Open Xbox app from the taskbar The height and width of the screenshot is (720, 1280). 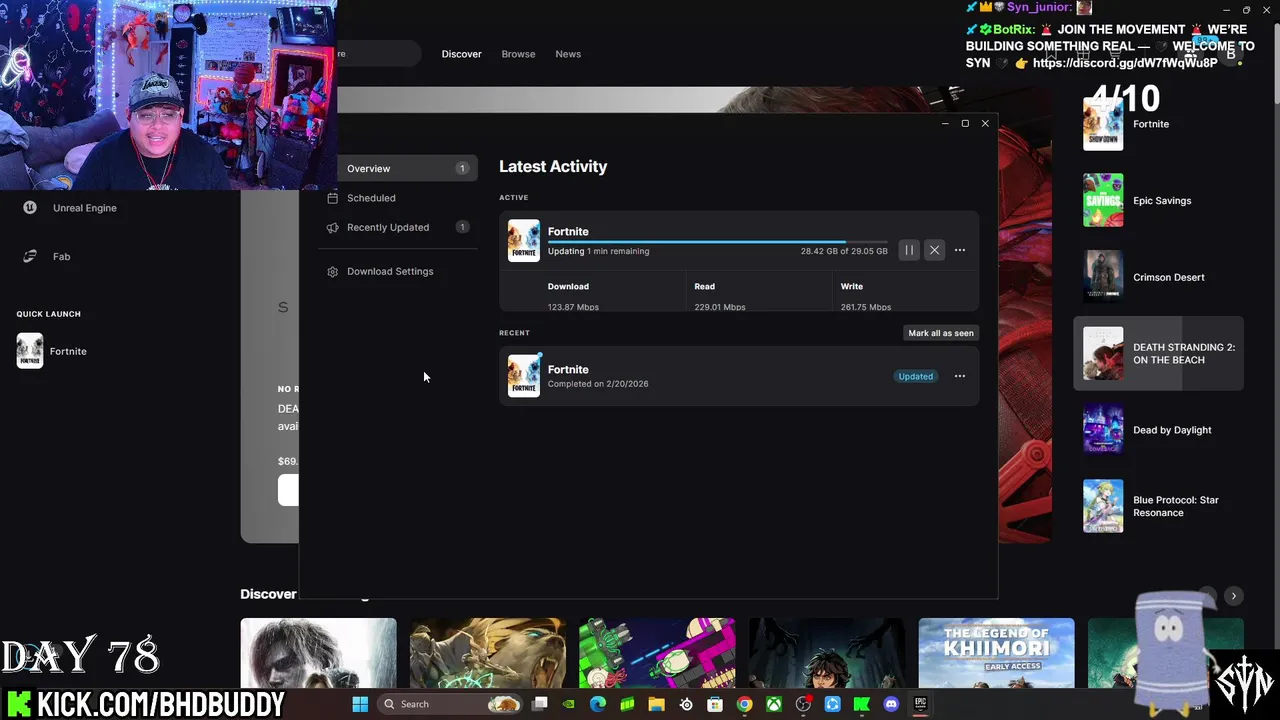click(774, 704)
